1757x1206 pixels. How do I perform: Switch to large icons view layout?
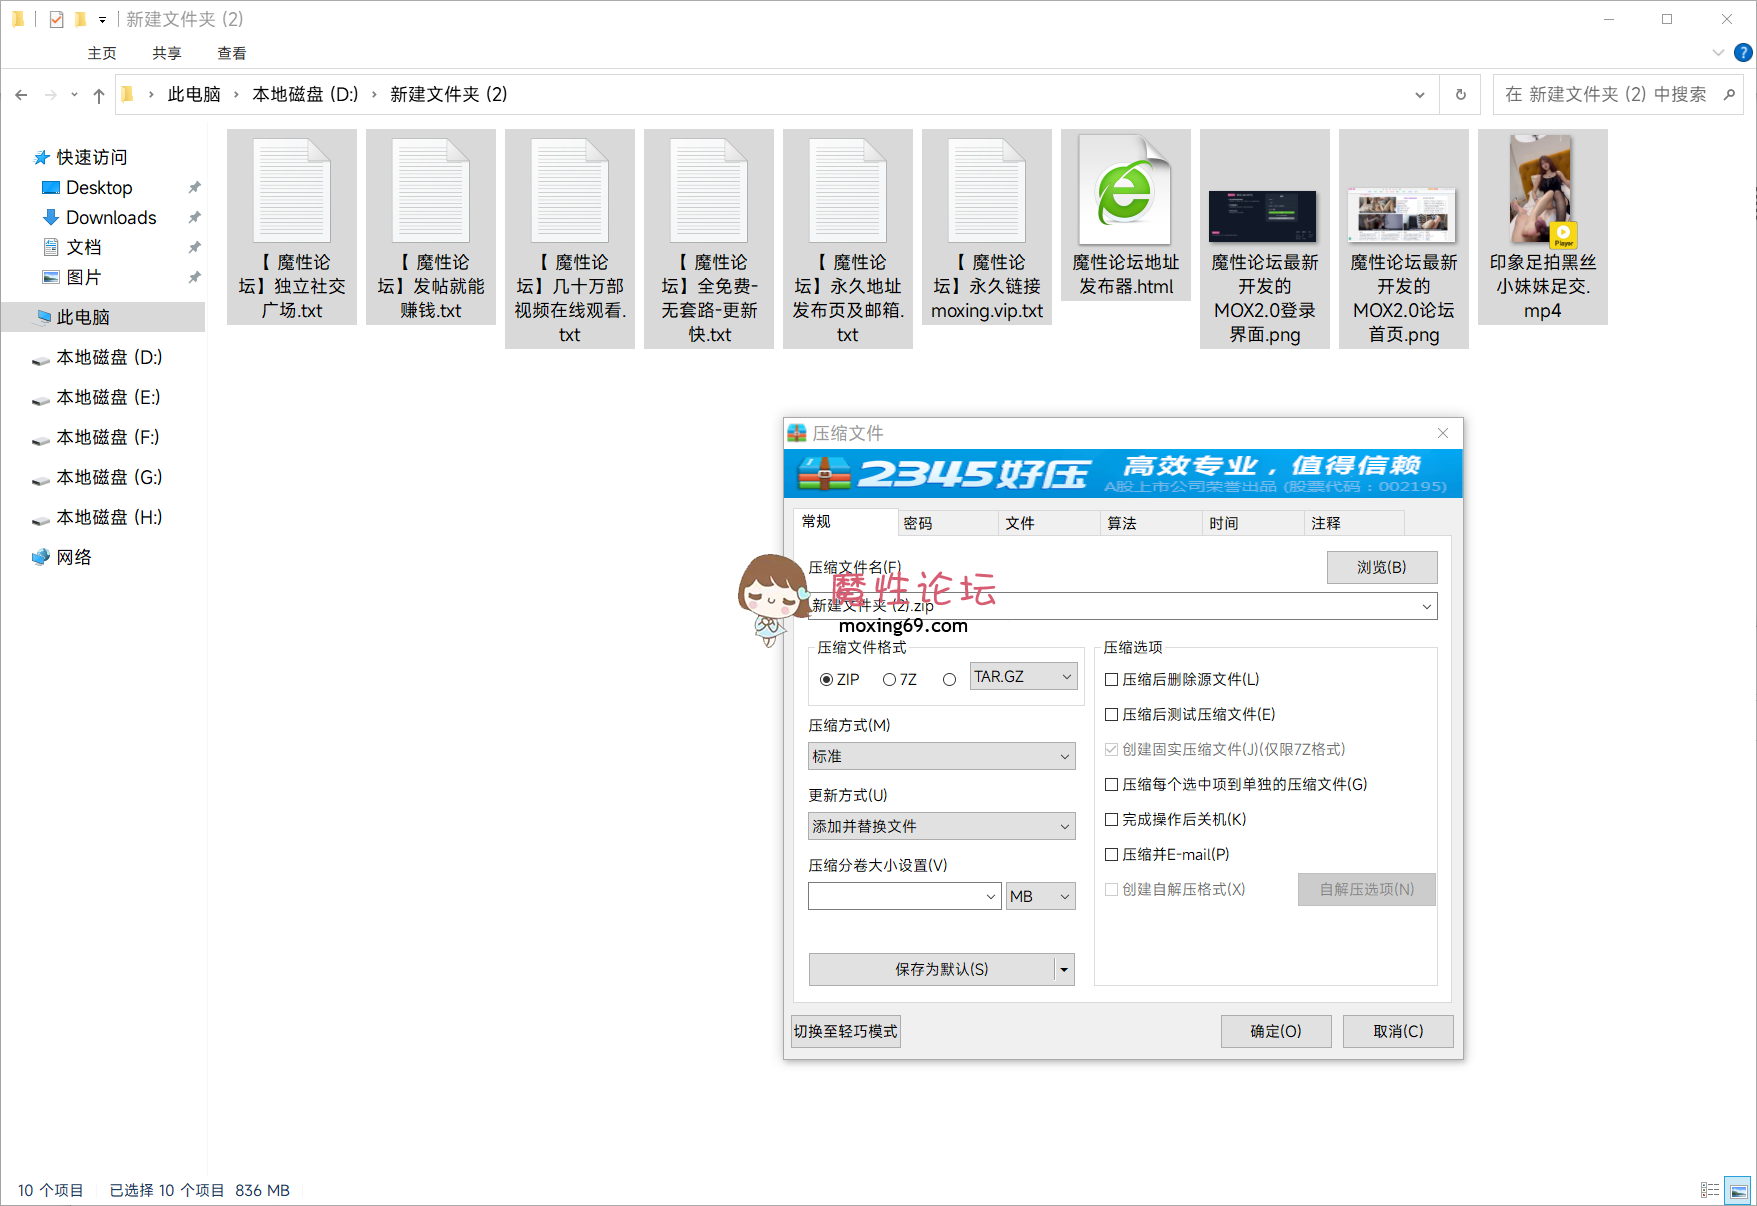[x=1739, y=1190]
